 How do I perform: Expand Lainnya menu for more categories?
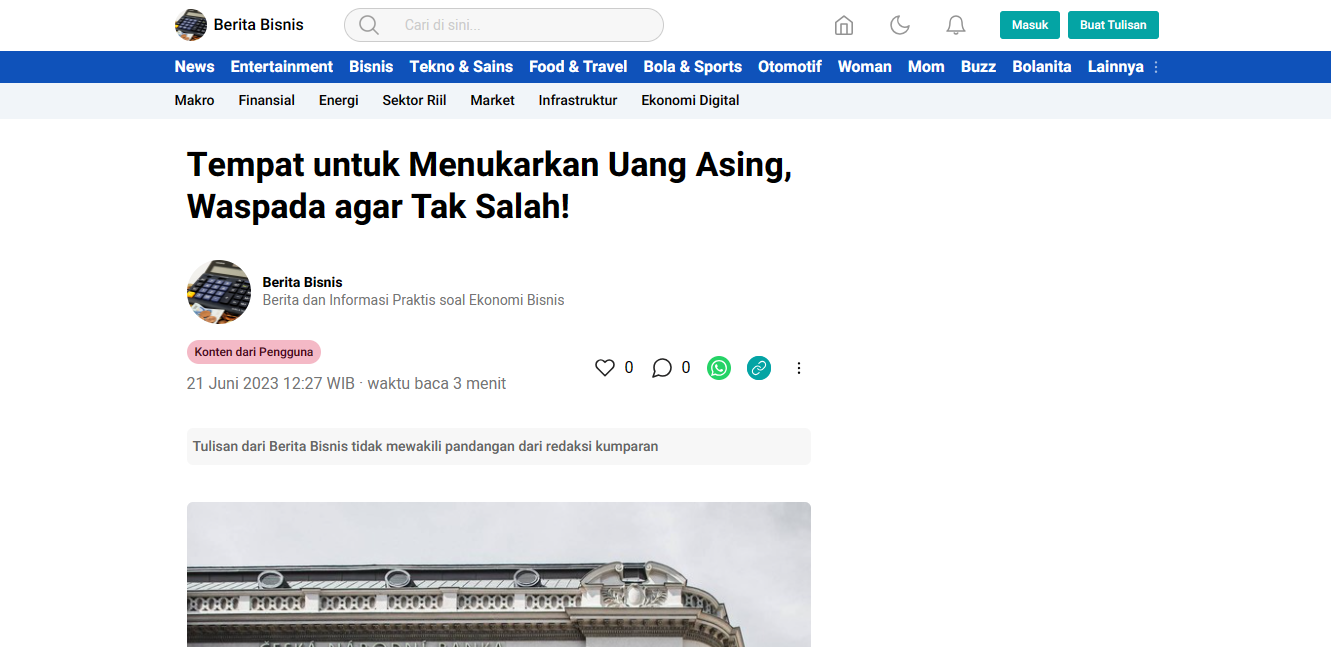point(1115,67)
